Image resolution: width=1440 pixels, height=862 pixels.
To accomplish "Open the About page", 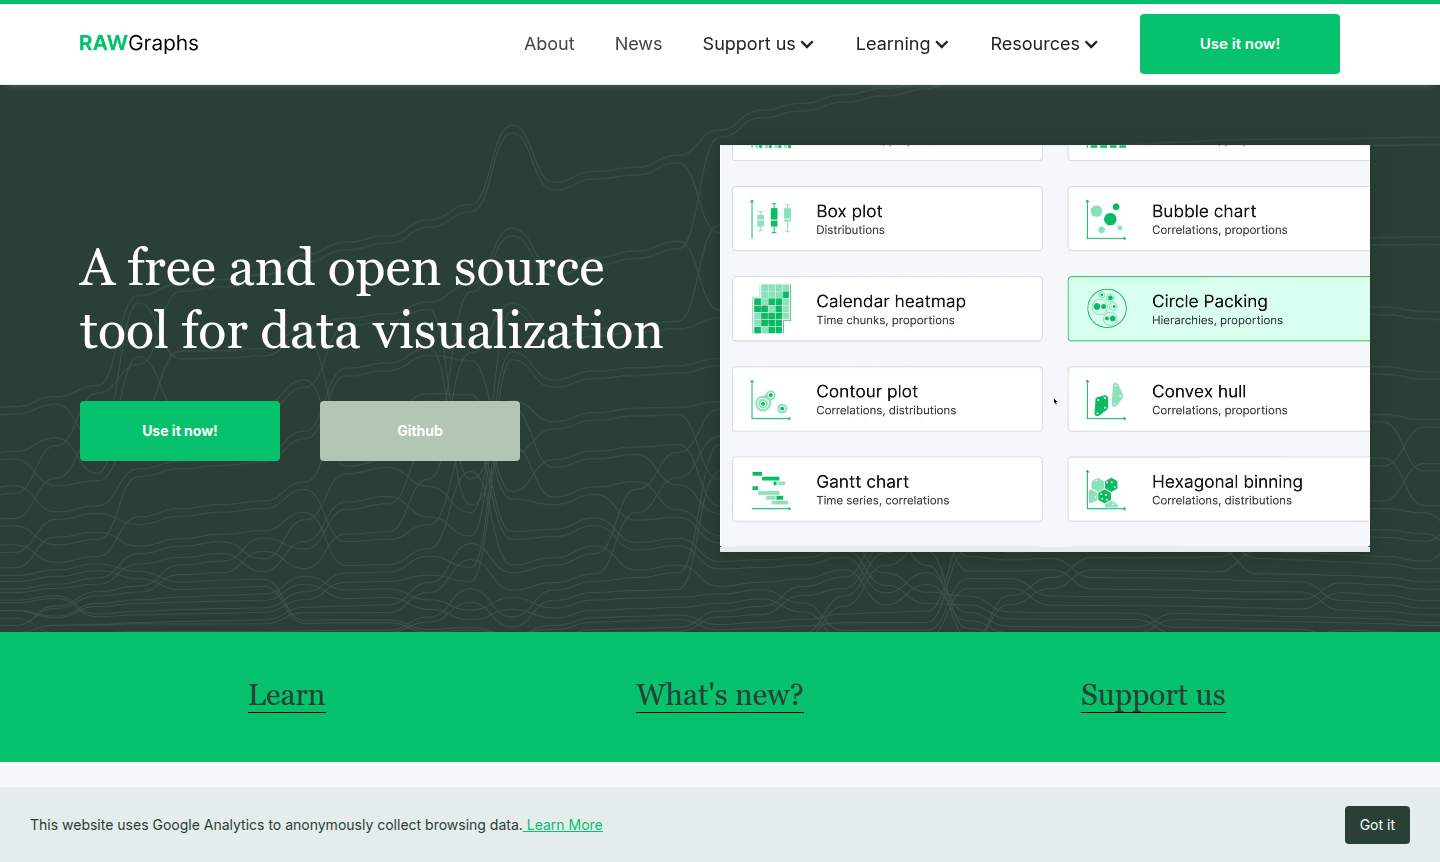I will 549,44.
